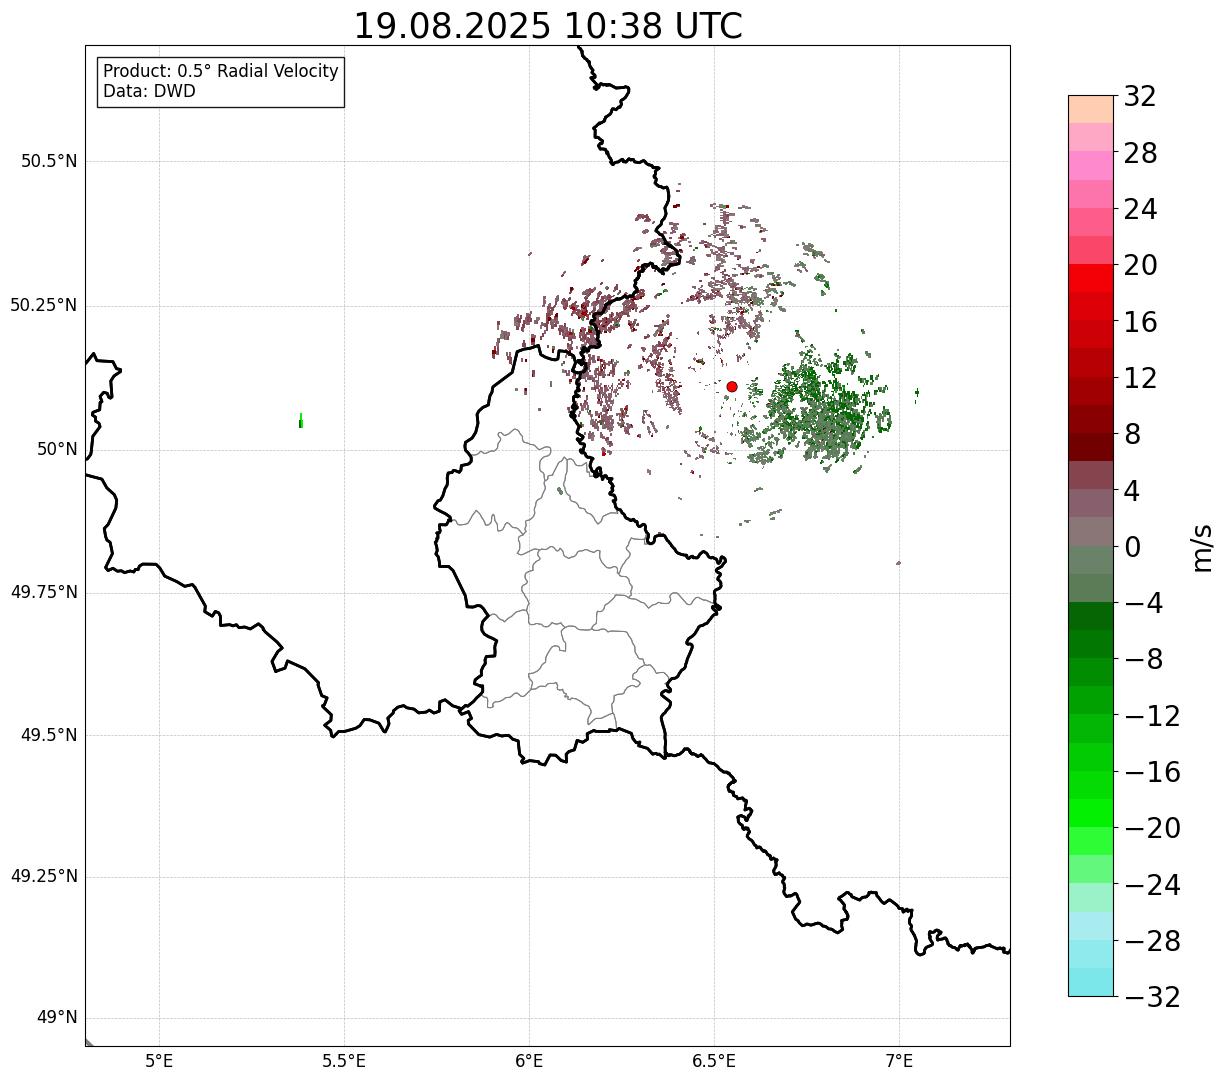Click the −12 tick on colorbar
1225x1081 pixels.
pos(1152,716)
